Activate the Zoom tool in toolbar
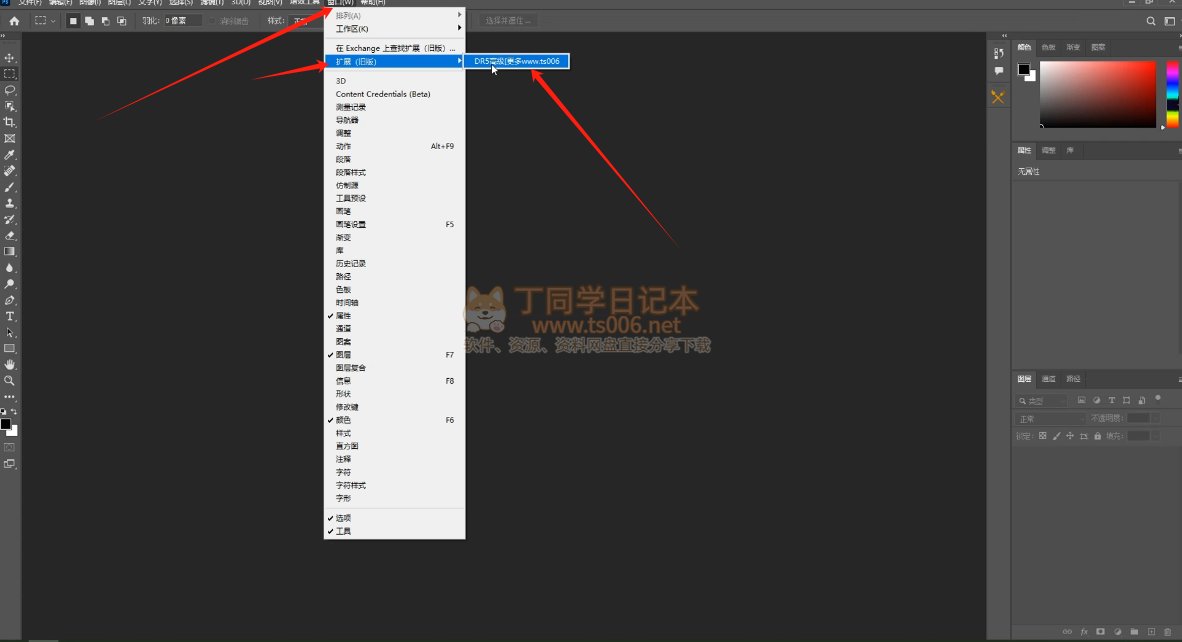Viewport: 1182px width, 642px height. click(x=10, y=381)
